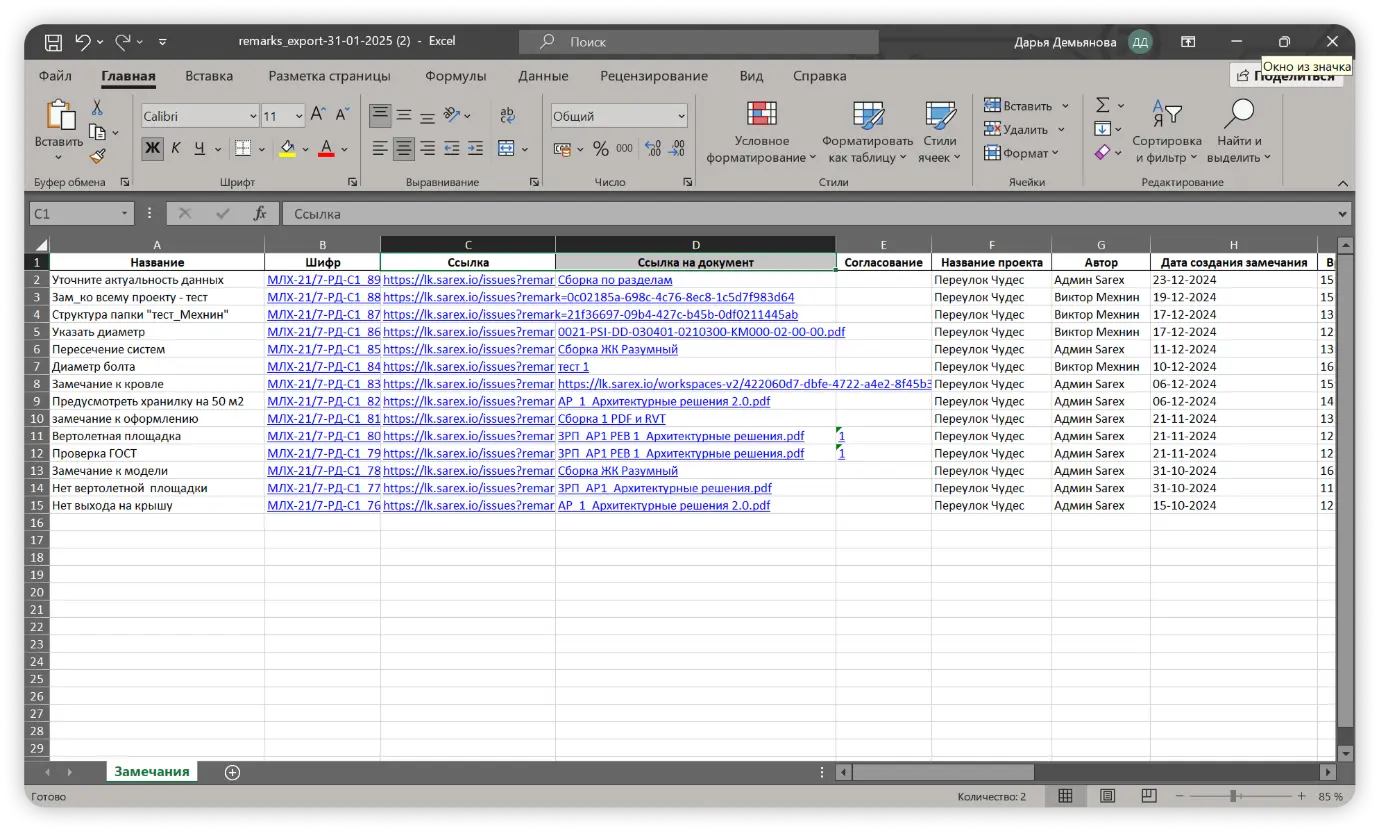Open Условное форматирование dropdown
The height and width of the screenshot is (831, 1379).
coord(761,132)
